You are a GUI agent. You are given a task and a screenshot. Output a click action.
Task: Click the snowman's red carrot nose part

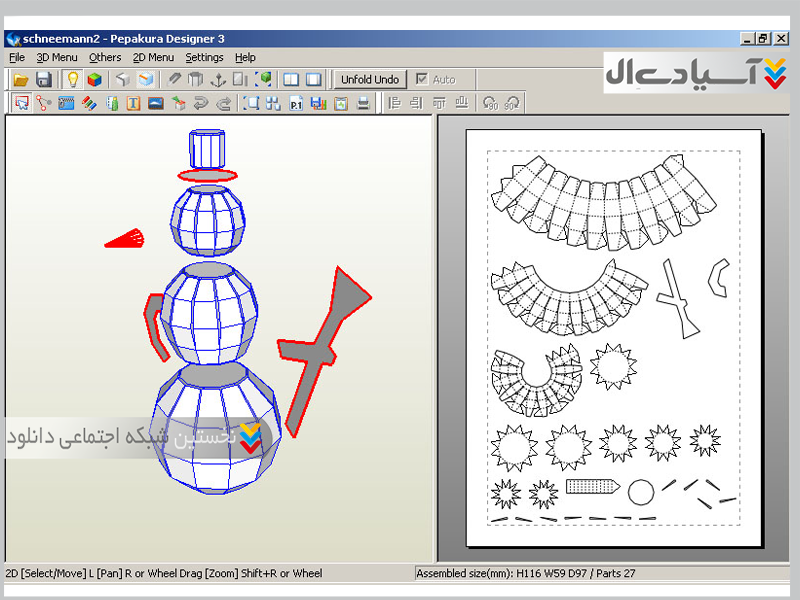125,238
